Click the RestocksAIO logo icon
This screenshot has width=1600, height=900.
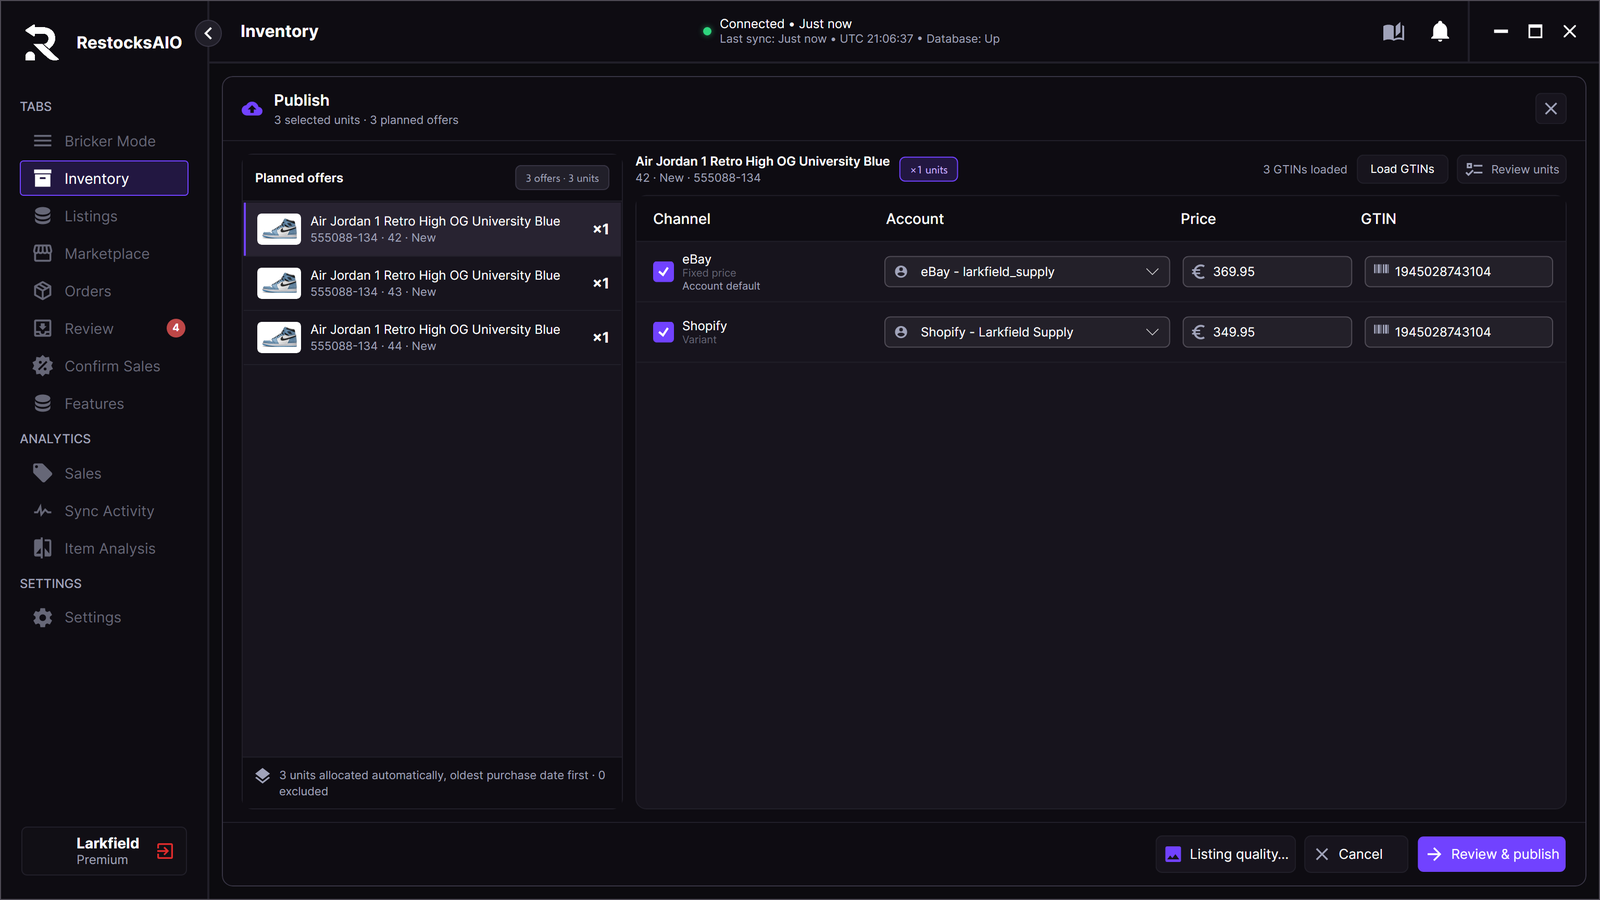(41, 42)
